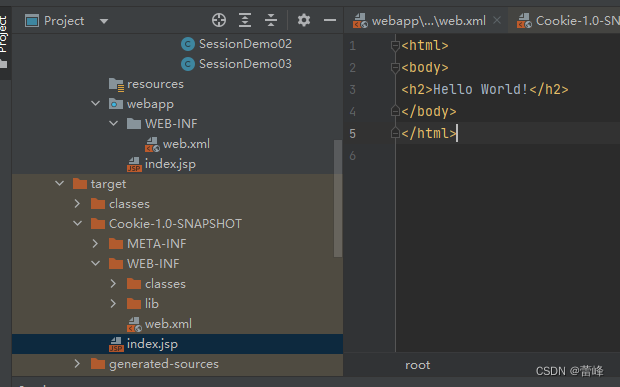
Task: Expand the classes folder under Cookie WEB-INF
Action: point(113,283)
